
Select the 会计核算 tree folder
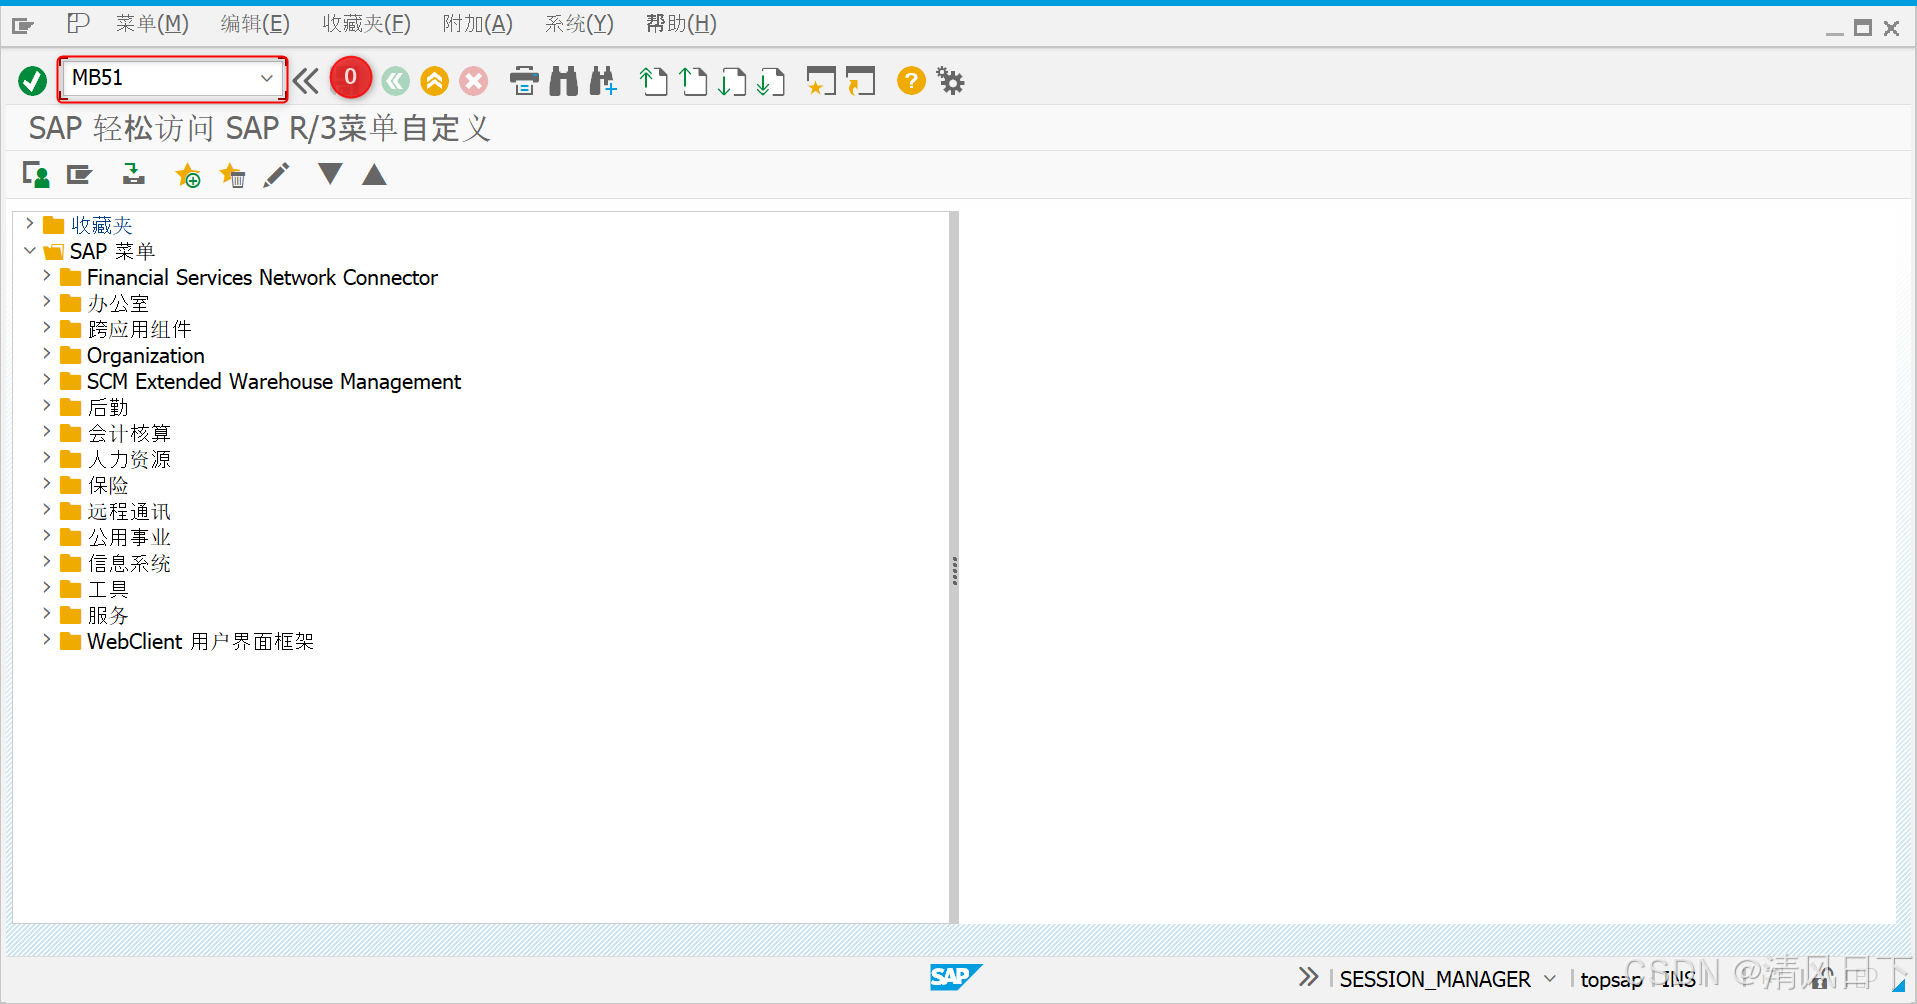click(x=129, y=433)
